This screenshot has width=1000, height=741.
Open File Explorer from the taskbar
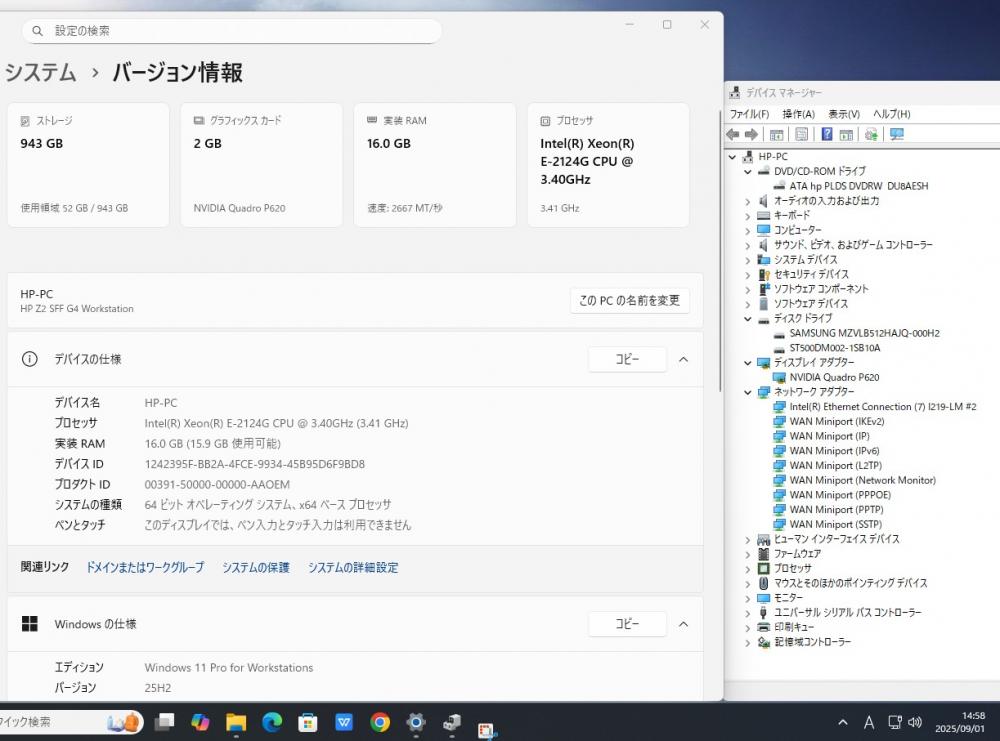(x=236, y=722)
